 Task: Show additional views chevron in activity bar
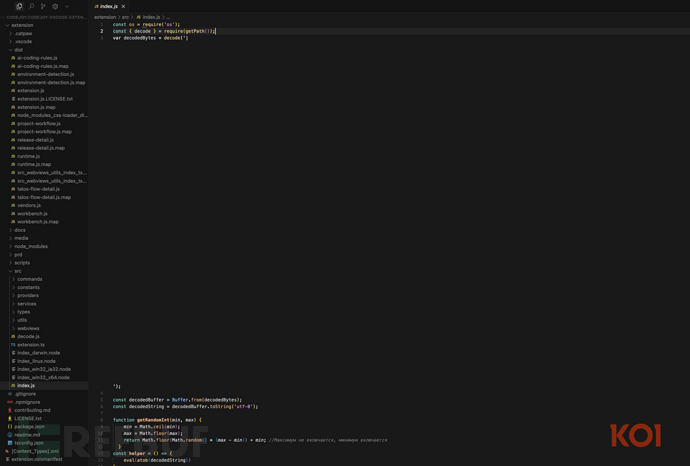[x=67, y=6]
